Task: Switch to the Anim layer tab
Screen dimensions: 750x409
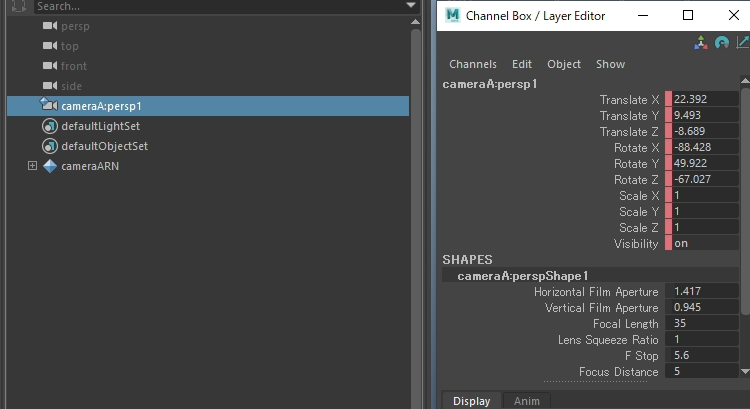Action: click(527, 401)
